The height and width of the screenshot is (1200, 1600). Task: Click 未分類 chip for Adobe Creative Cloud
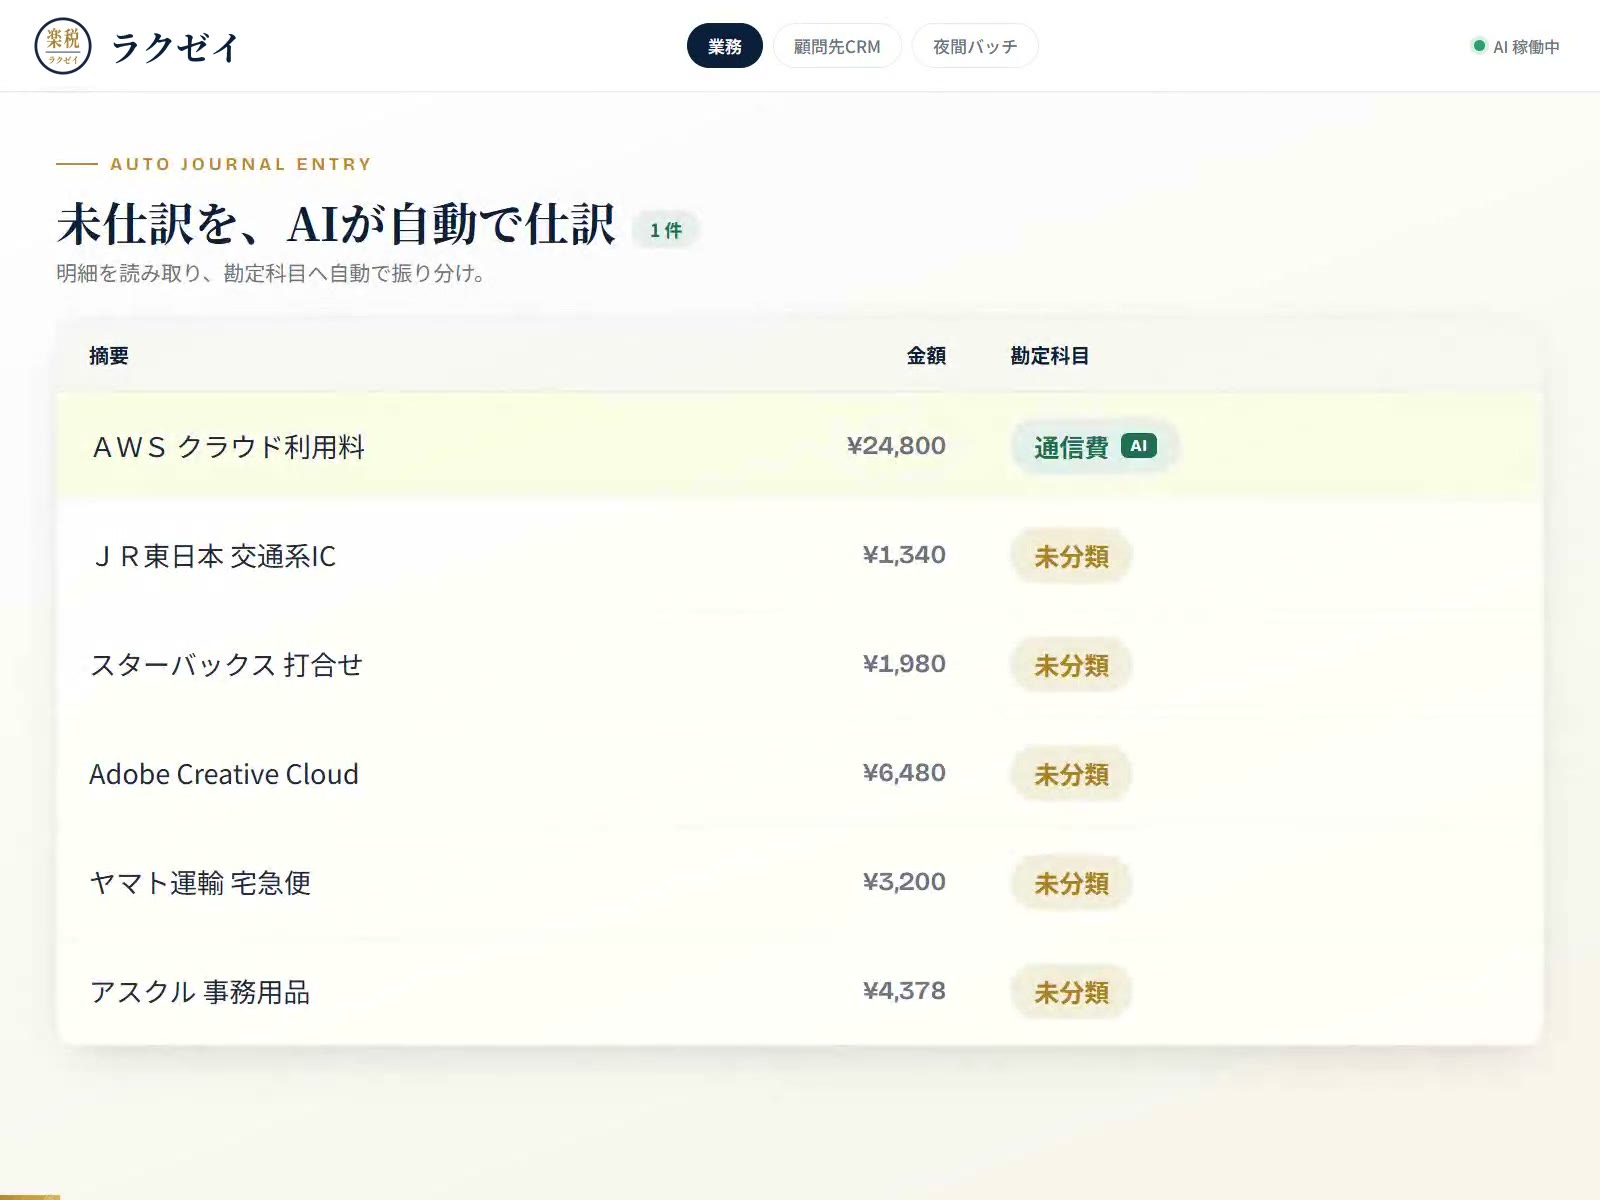click(x=1071, y=774)
